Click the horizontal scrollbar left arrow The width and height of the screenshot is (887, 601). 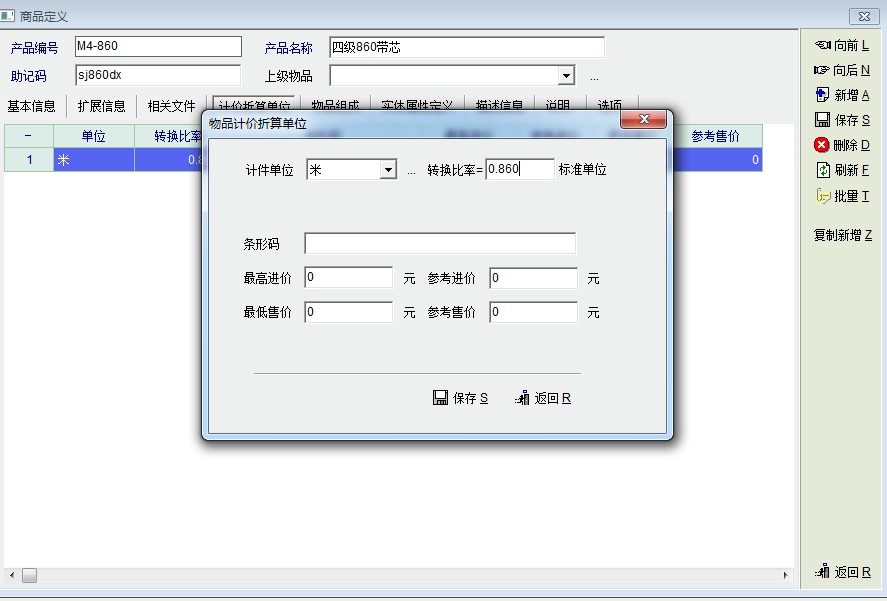(11, 575)
